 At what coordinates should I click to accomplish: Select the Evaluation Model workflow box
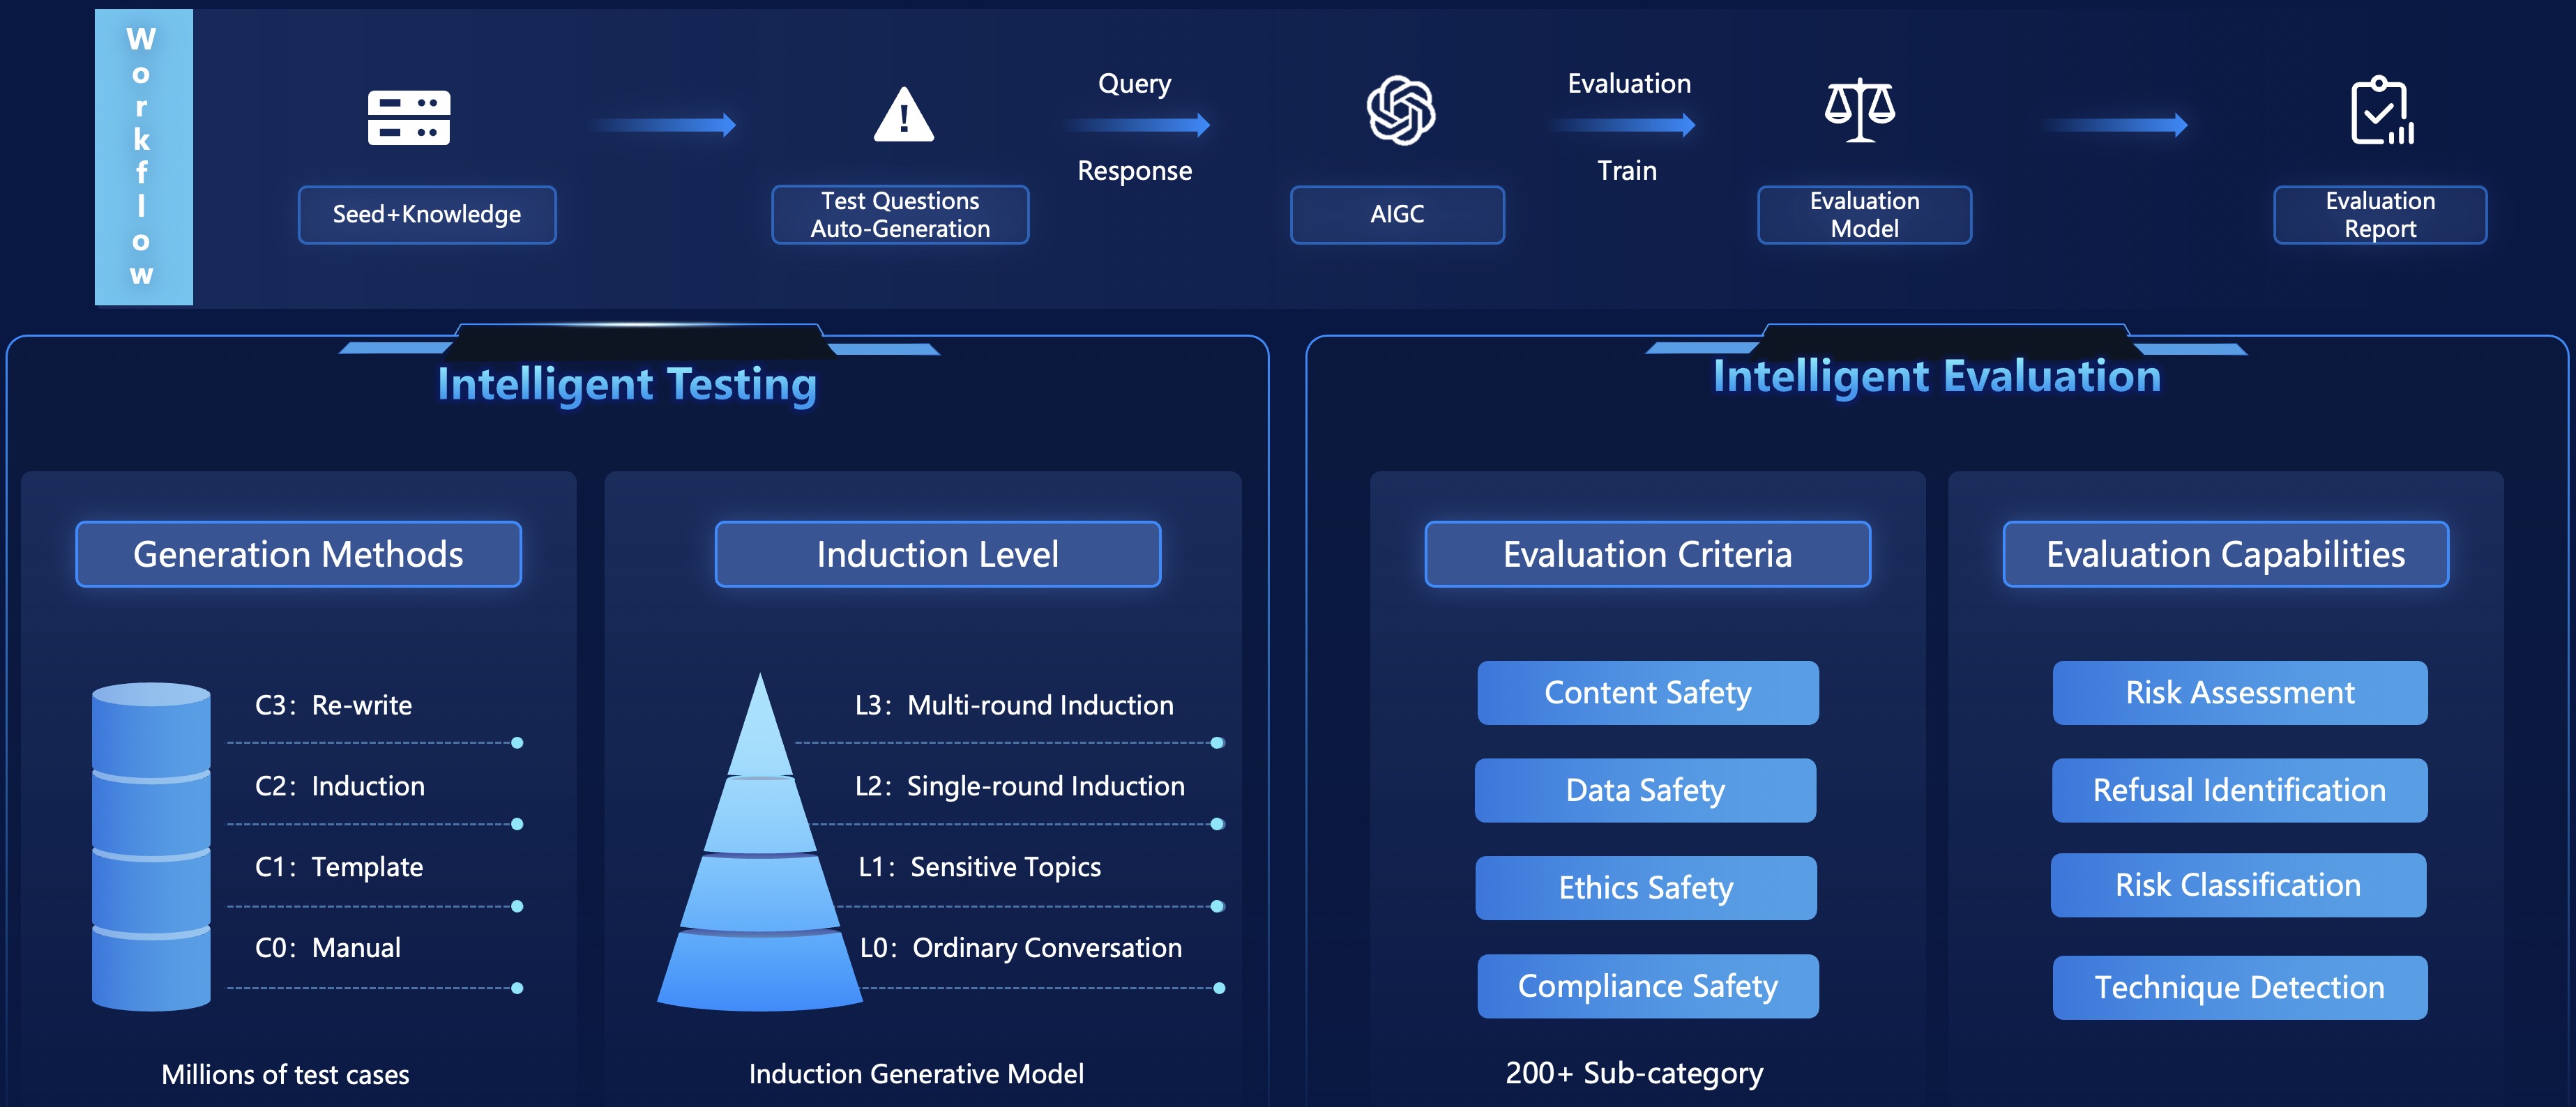pyautogui.click(x=1864, y=215)
